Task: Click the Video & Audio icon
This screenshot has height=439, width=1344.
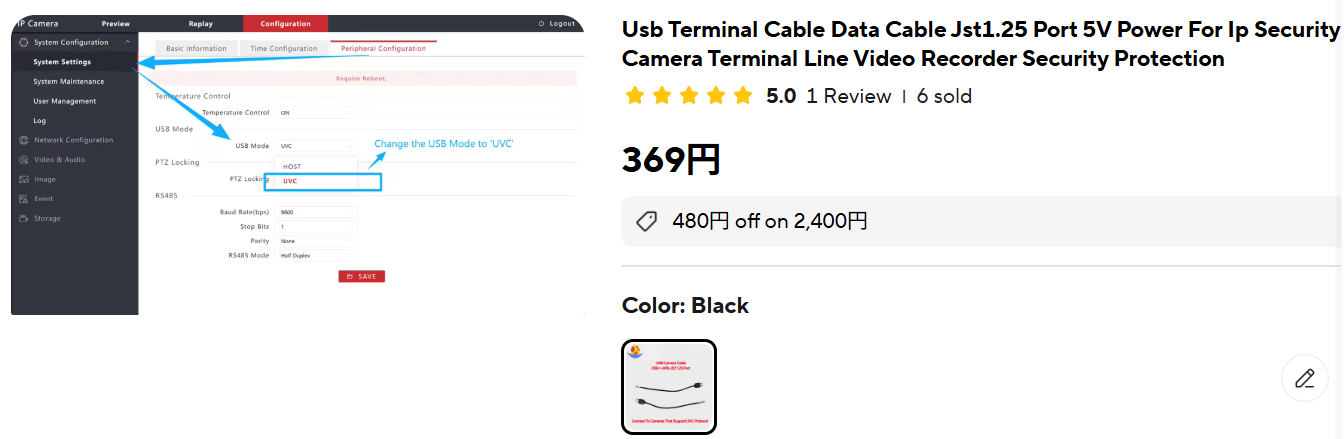Action: coord(23,160)
